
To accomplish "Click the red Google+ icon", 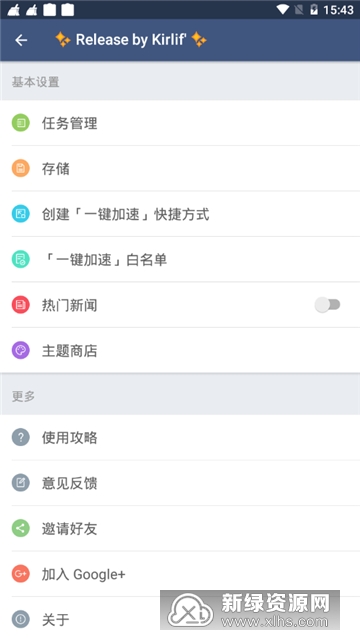I will [20, 574].
